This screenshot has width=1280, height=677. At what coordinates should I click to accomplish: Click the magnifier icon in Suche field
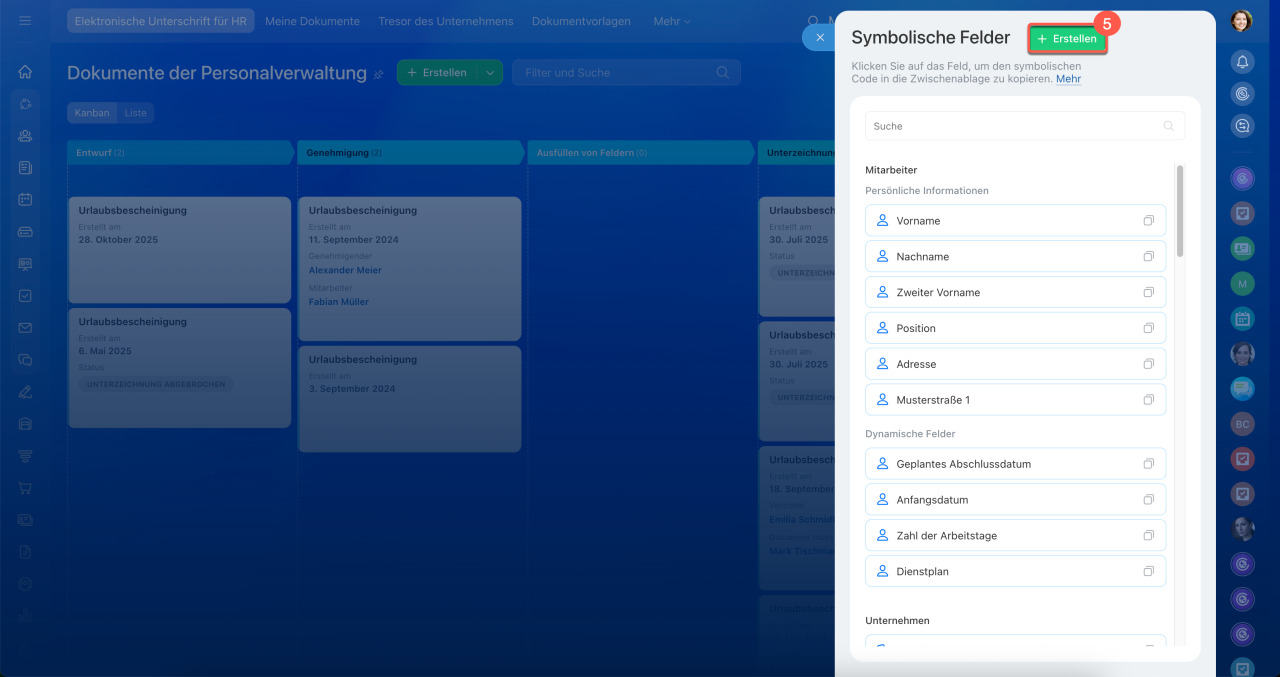click(x=1168, y=126)
